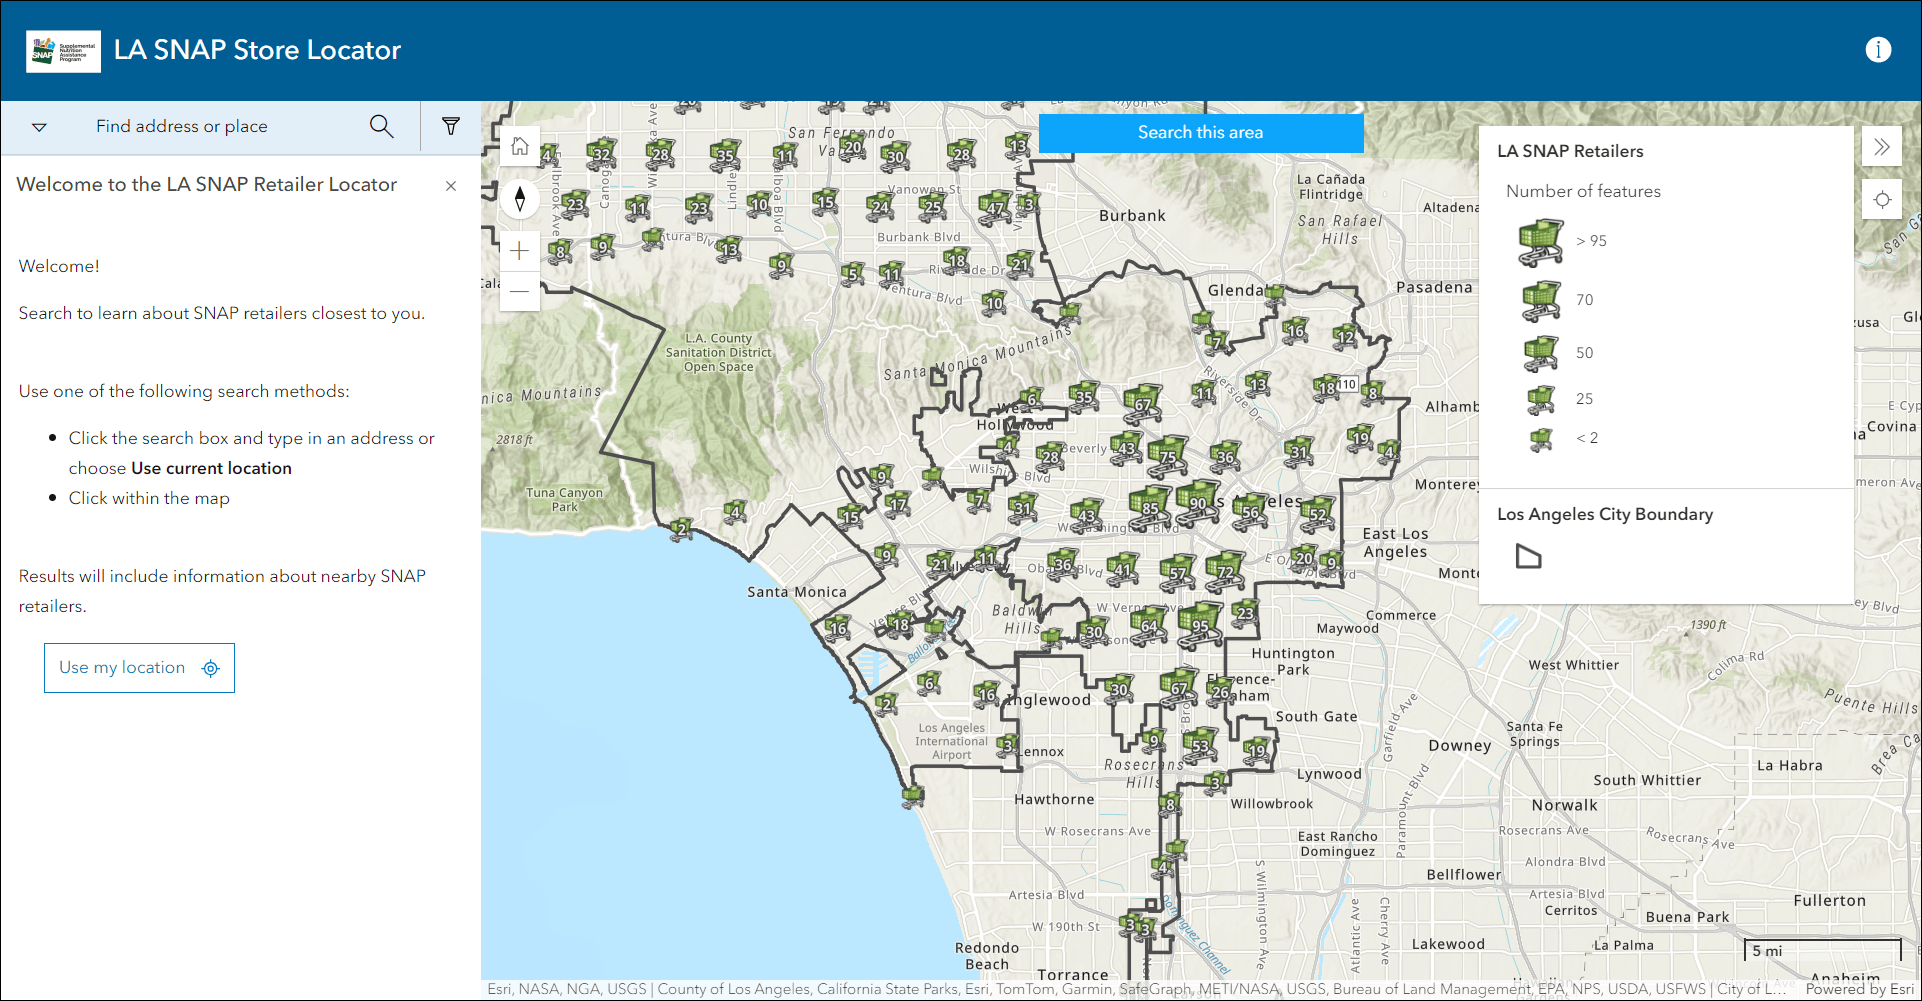The image size is (1922, 1001).
Task: Click the cart cluster labeled 52
Action: (1318, 513)
